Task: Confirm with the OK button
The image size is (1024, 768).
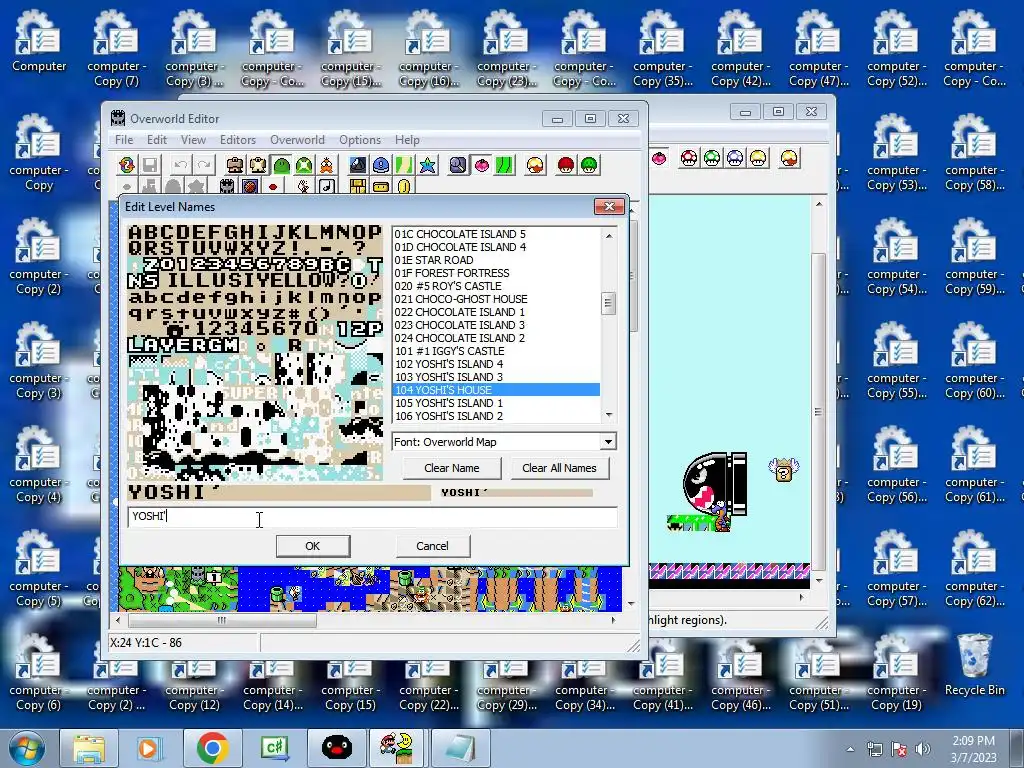Action: [313, 546]
